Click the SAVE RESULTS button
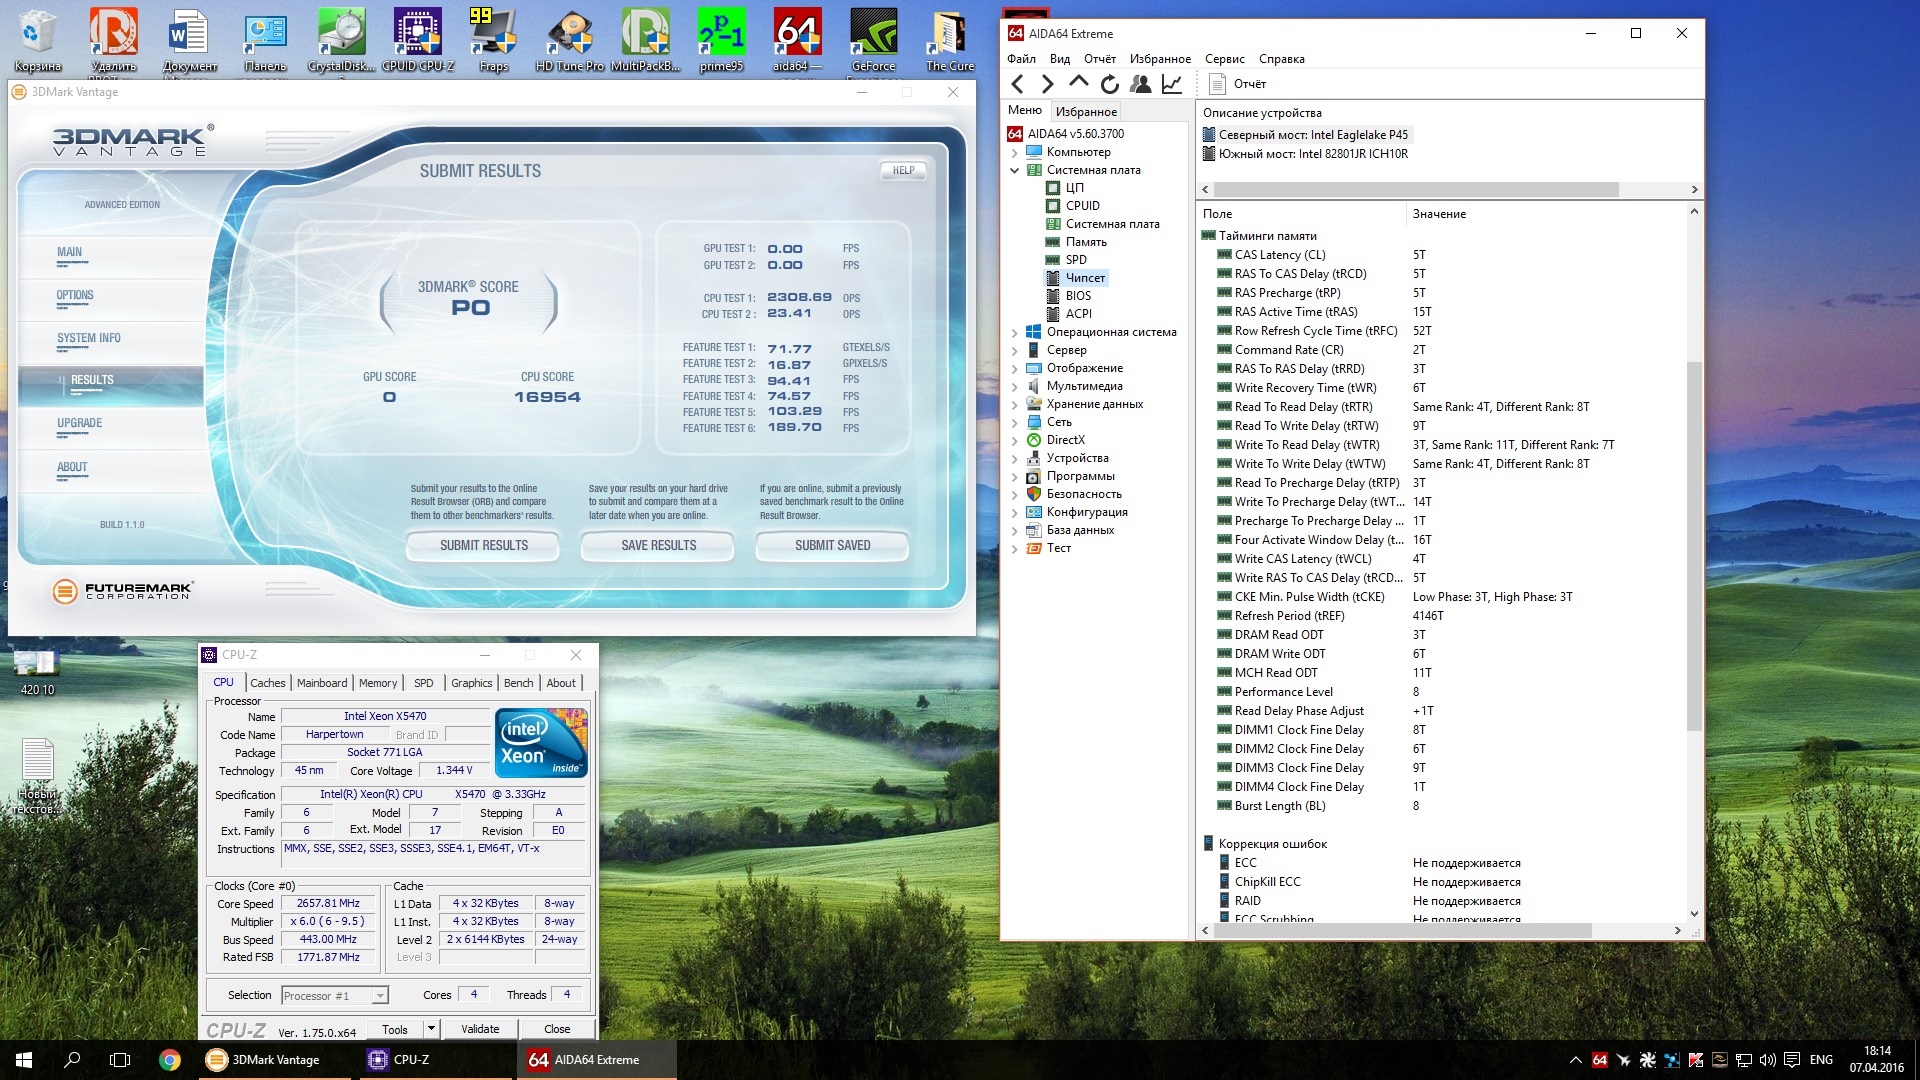This screenshot has height=1080, width=1920. [658, 546]
